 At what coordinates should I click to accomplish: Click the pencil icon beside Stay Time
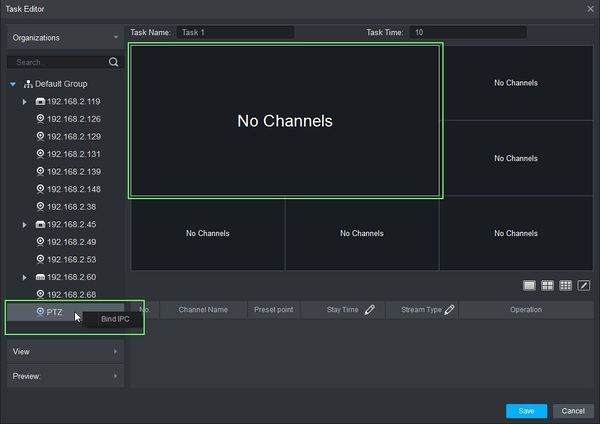(370, 310)
